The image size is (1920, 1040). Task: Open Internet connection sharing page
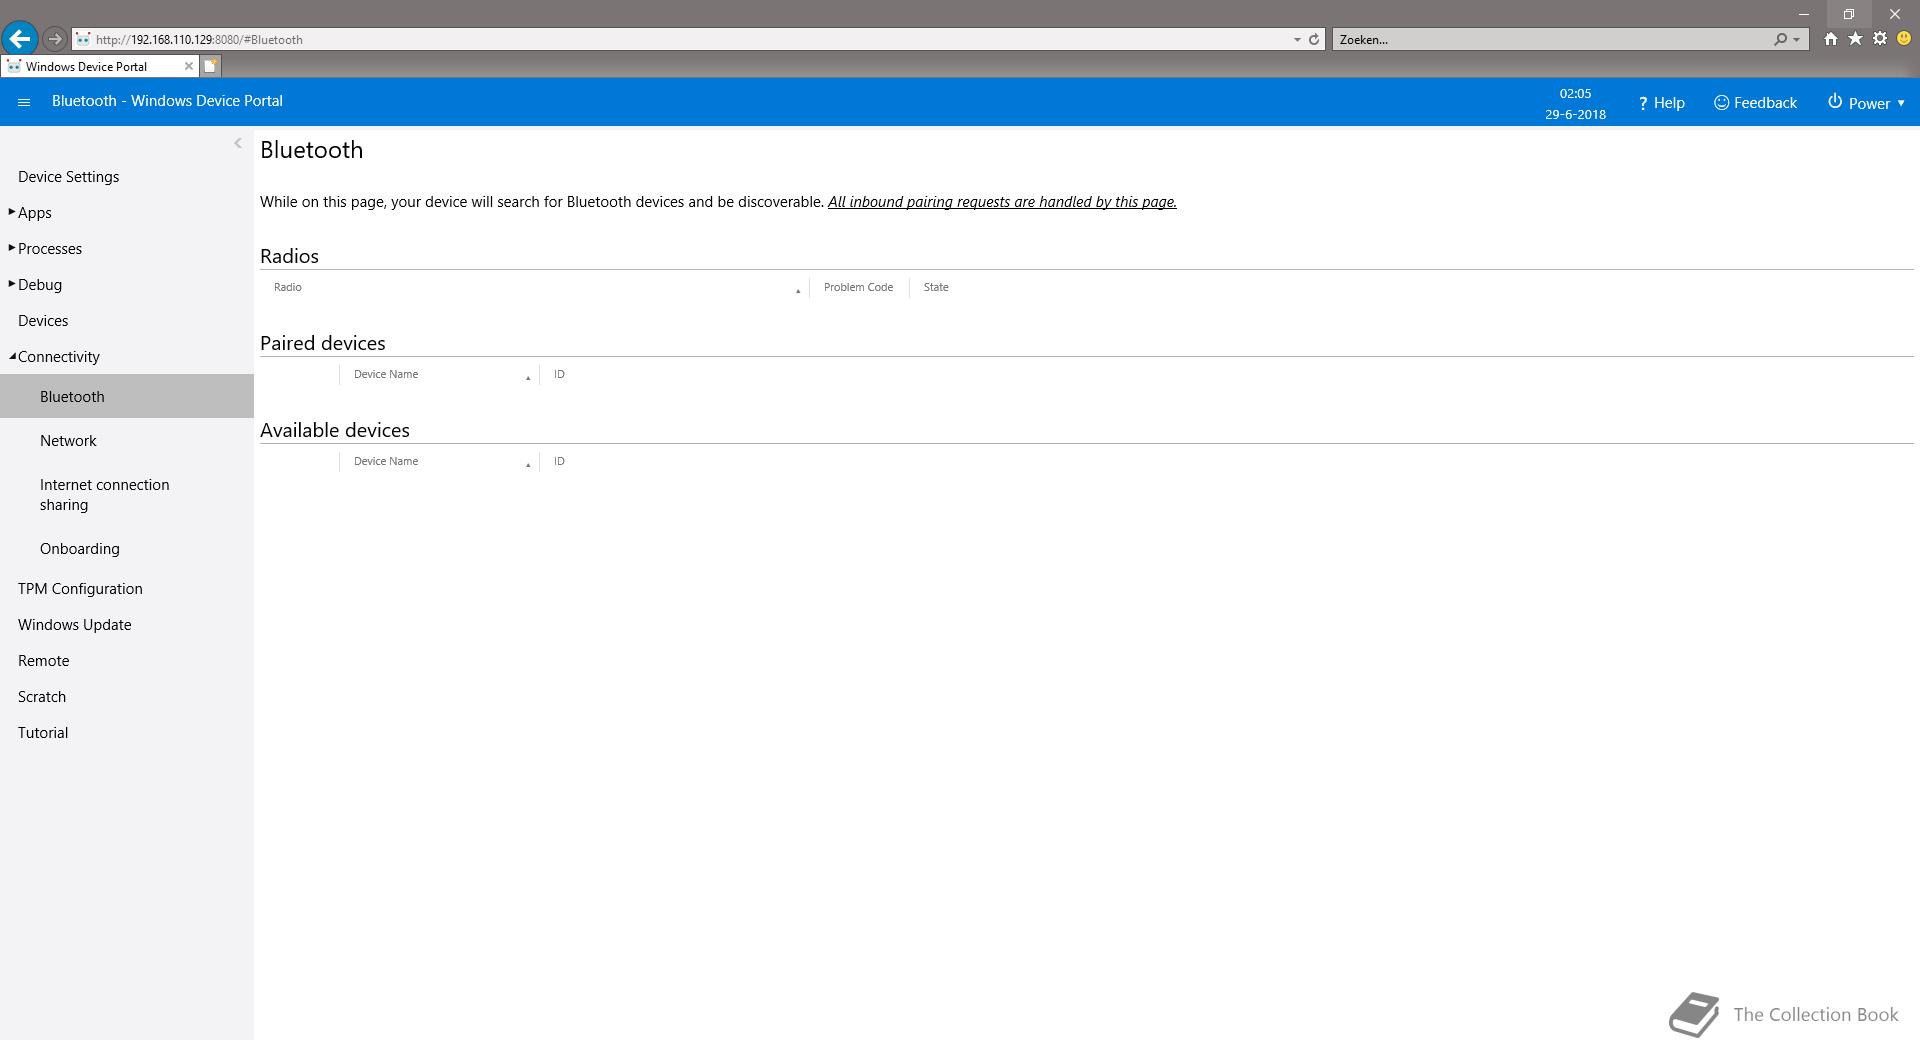click(105, 495)
